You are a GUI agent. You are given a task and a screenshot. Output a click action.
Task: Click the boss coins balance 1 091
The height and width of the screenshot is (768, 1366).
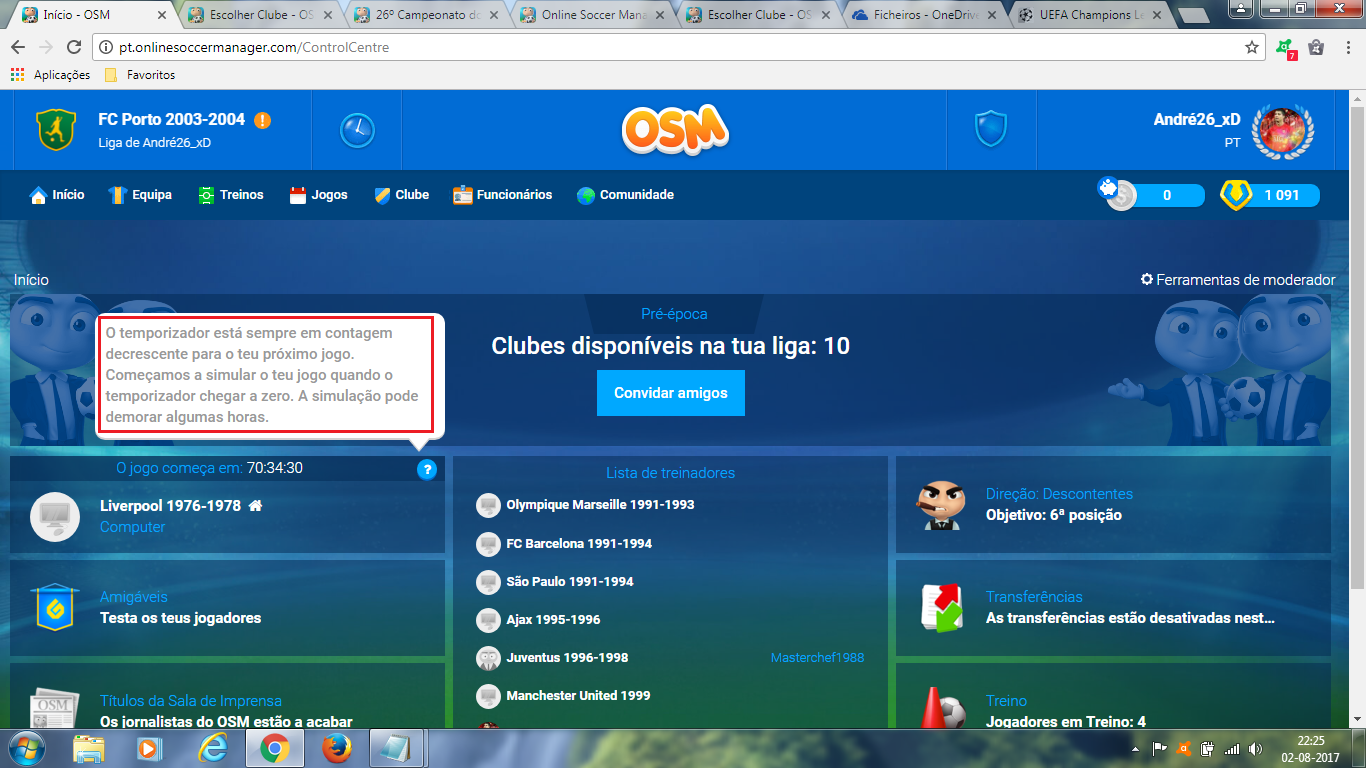tap(1269, 195)
